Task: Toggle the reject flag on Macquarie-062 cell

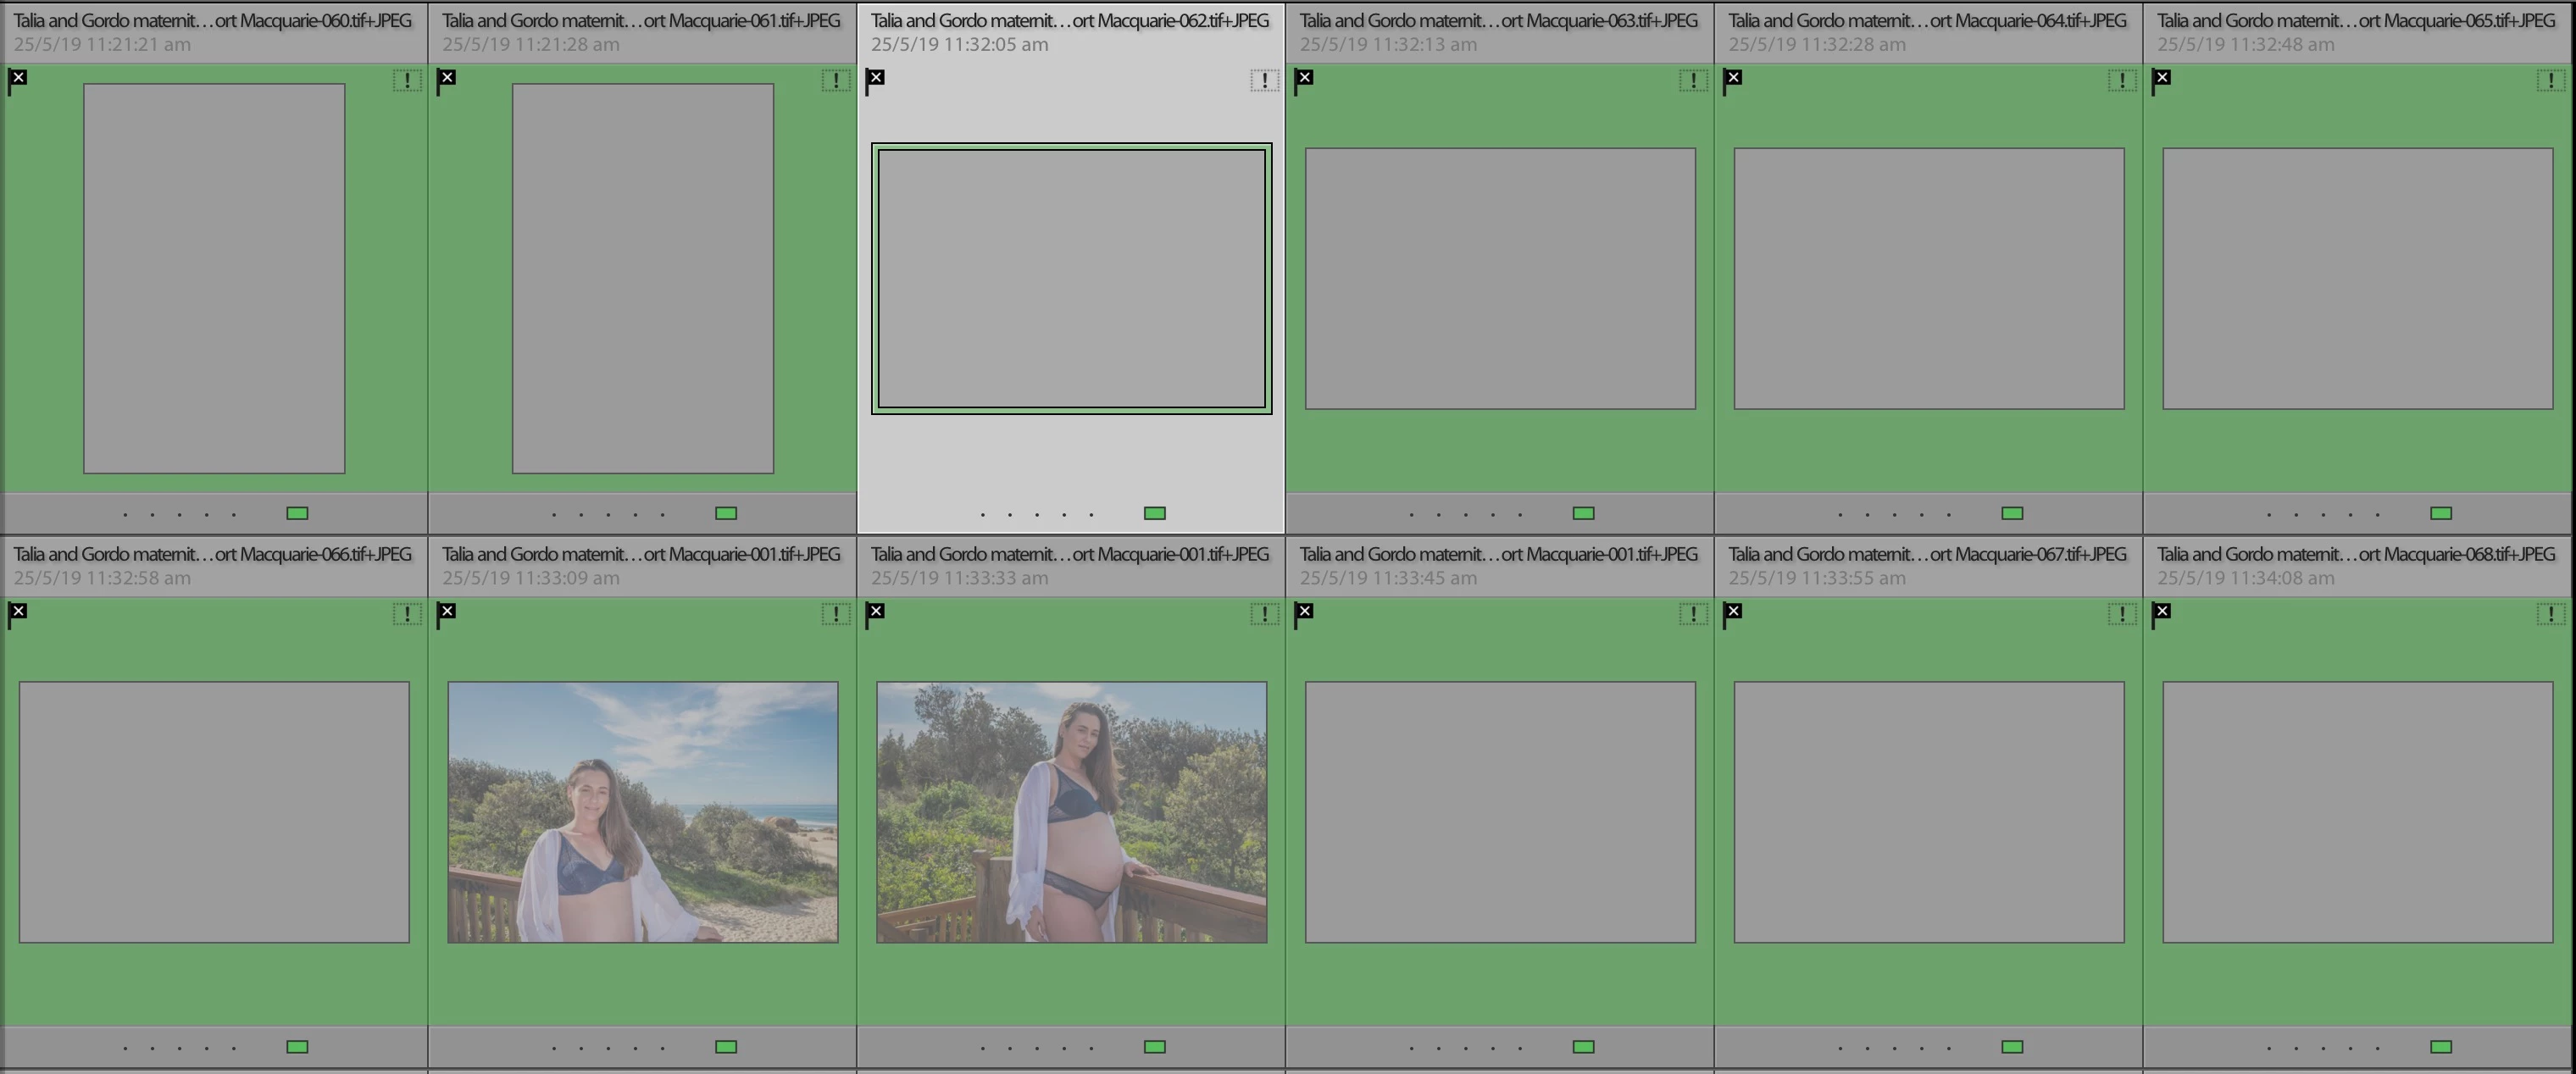Action: [875, 81]
